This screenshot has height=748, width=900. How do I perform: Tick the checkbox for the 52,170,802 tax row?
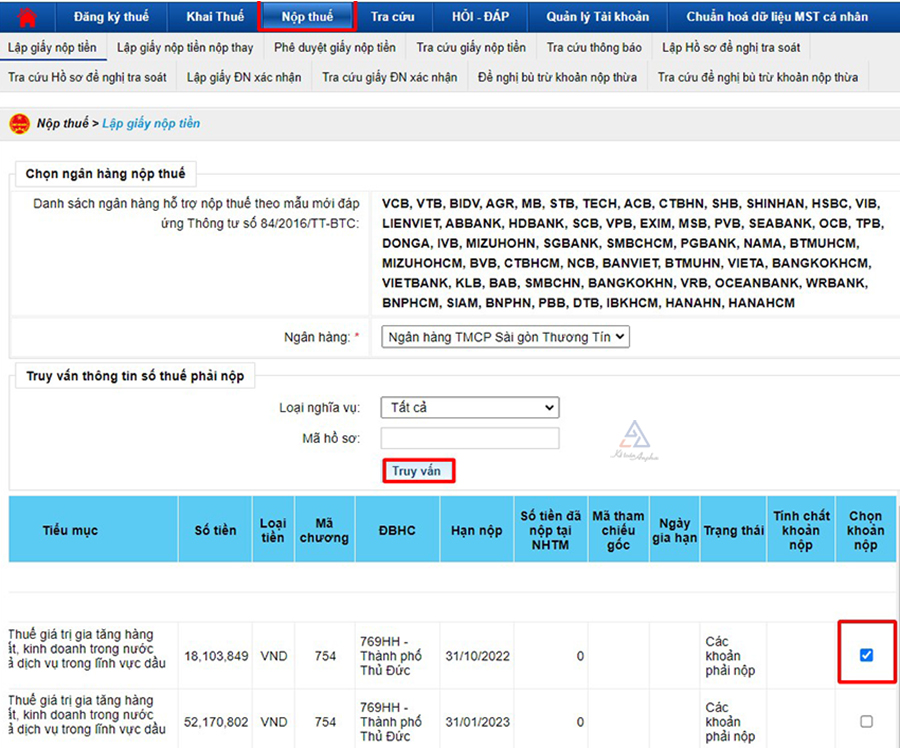click(x=866, y=721)
